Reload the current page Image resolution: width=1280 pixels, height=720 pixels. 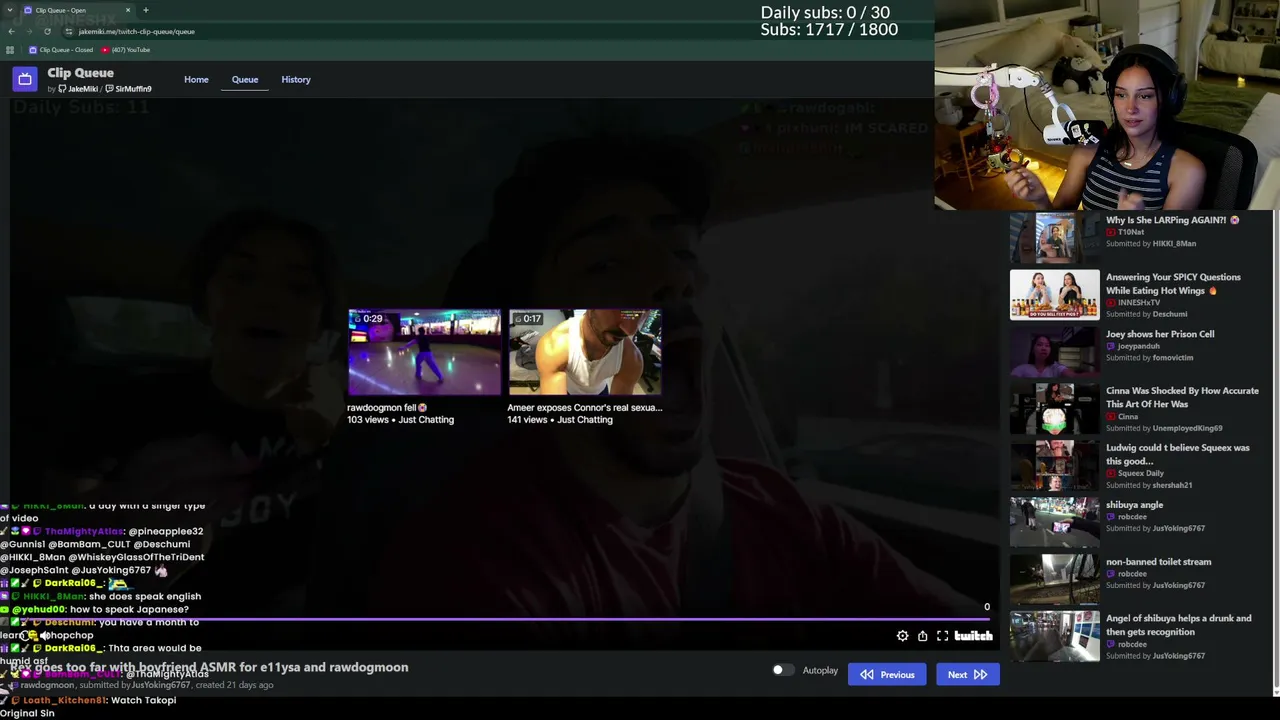tap(47, 31)
